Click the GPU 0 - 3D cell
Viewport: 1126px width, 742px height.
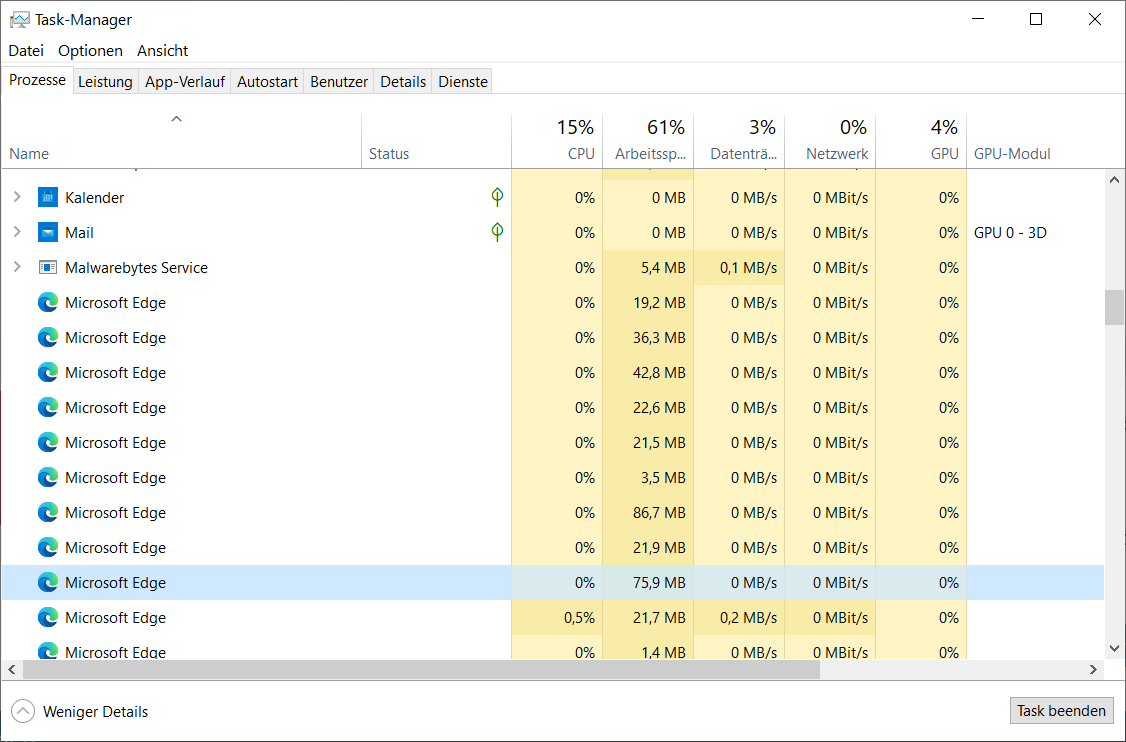pyautogui.click(x=1010, y=233)
